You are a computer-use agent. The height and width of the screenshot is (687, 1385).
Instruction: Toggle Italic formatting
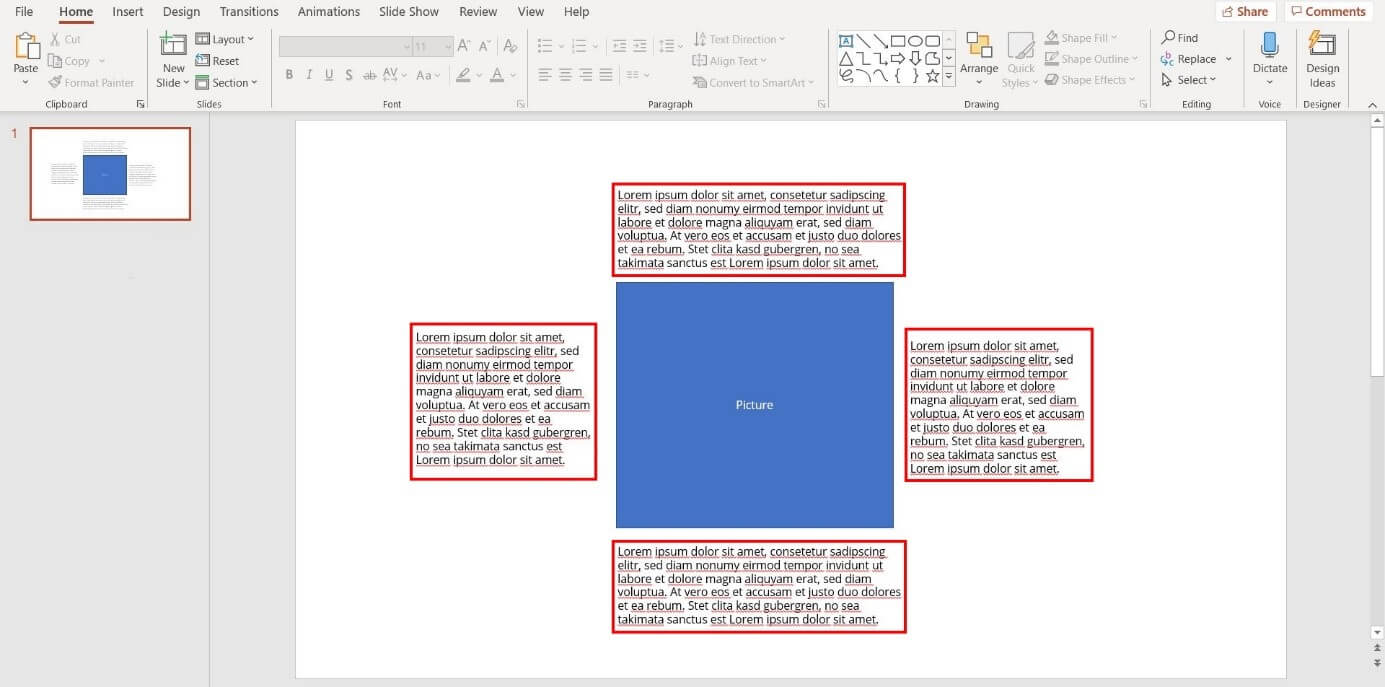(309, 75)
